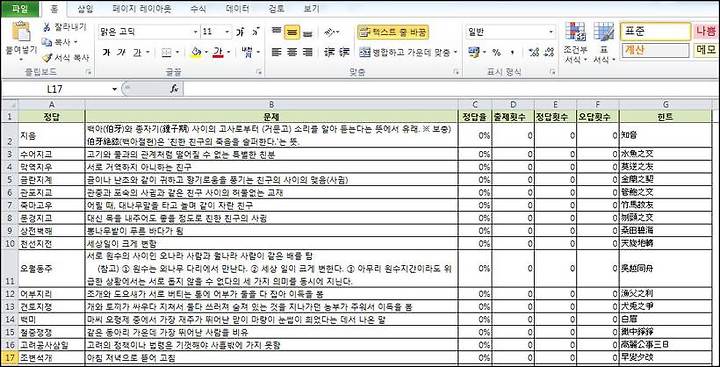Increase font size with the larger 가 icon

240,32
